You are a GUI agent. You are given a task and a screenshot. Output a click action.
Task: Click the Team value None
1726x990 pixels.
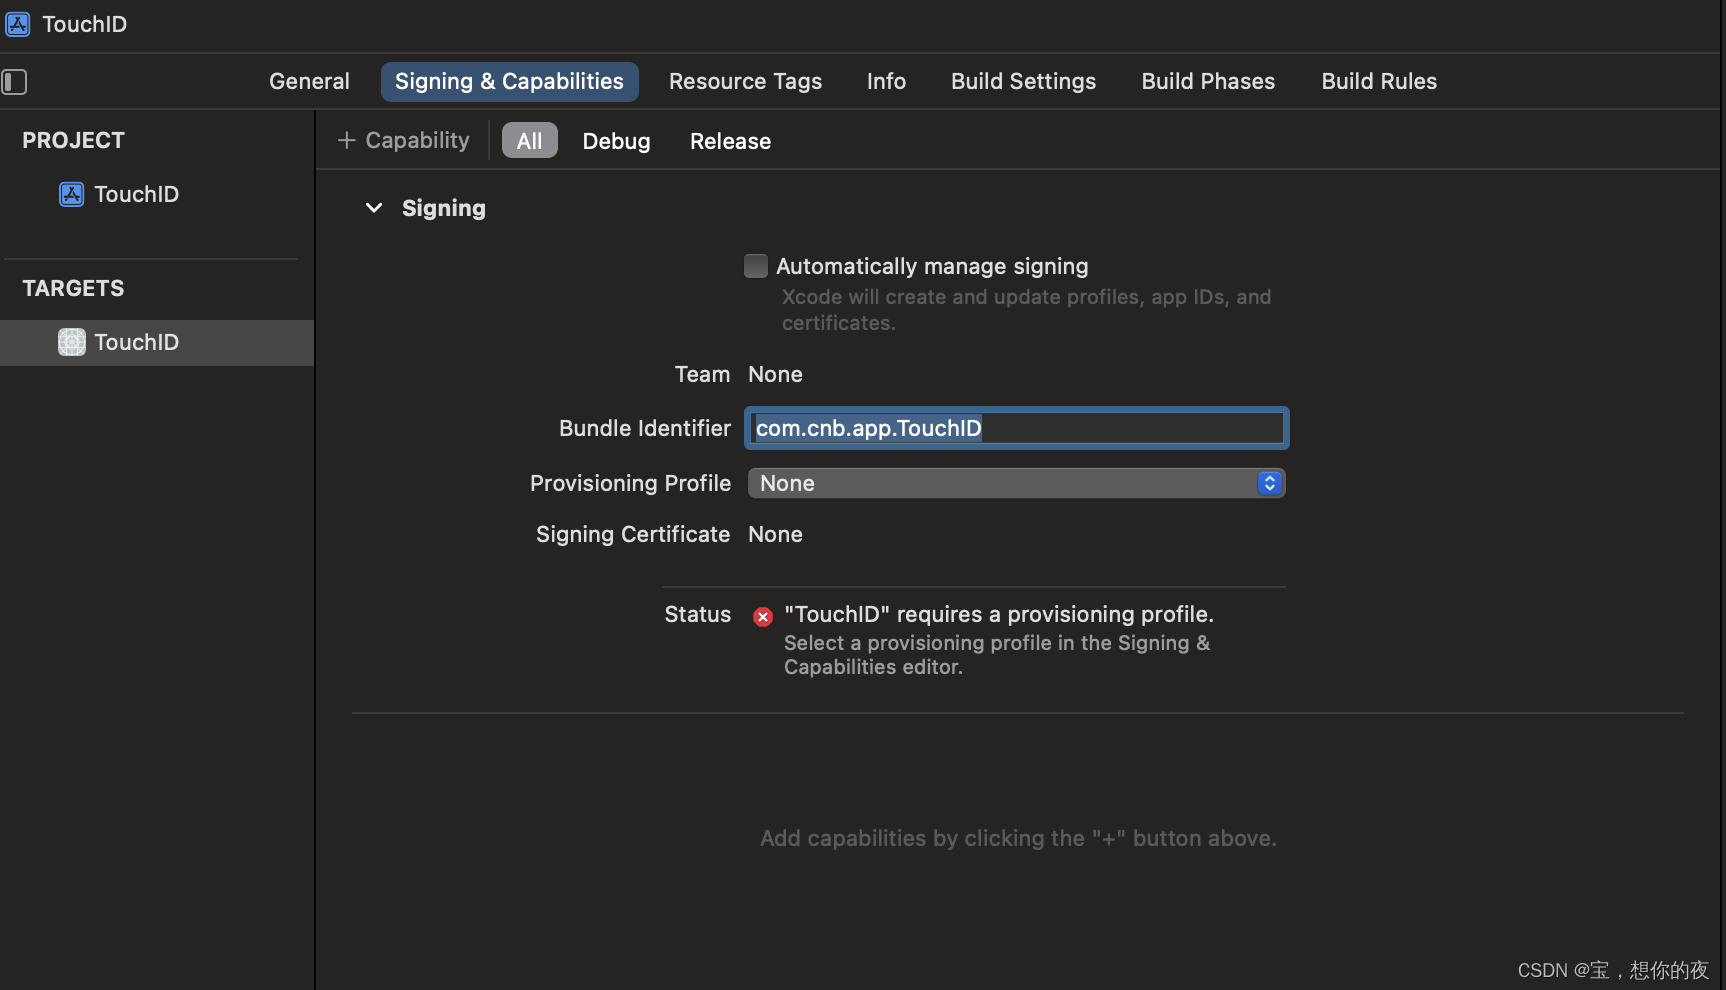coord(775,374)
